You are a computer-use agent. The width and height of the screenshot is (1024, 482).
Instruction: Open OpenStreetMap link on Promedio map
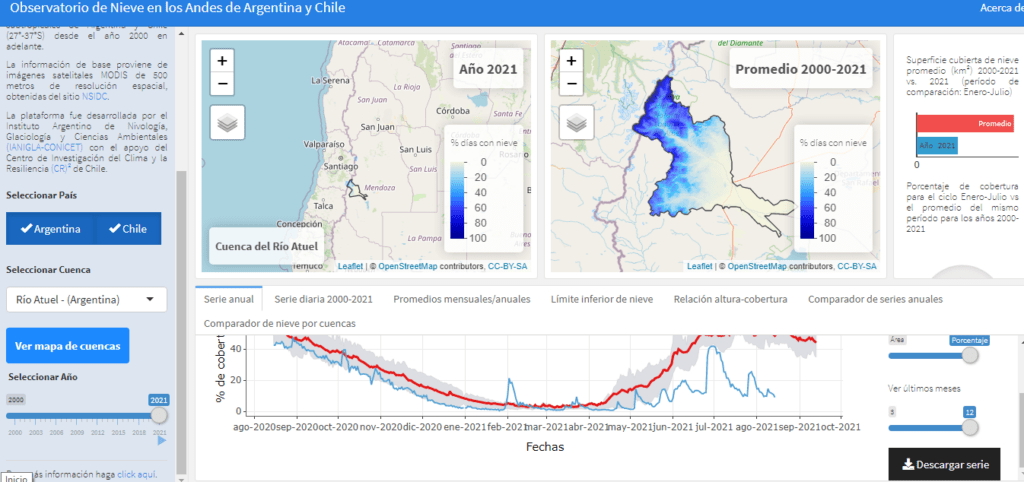[757, 266]
